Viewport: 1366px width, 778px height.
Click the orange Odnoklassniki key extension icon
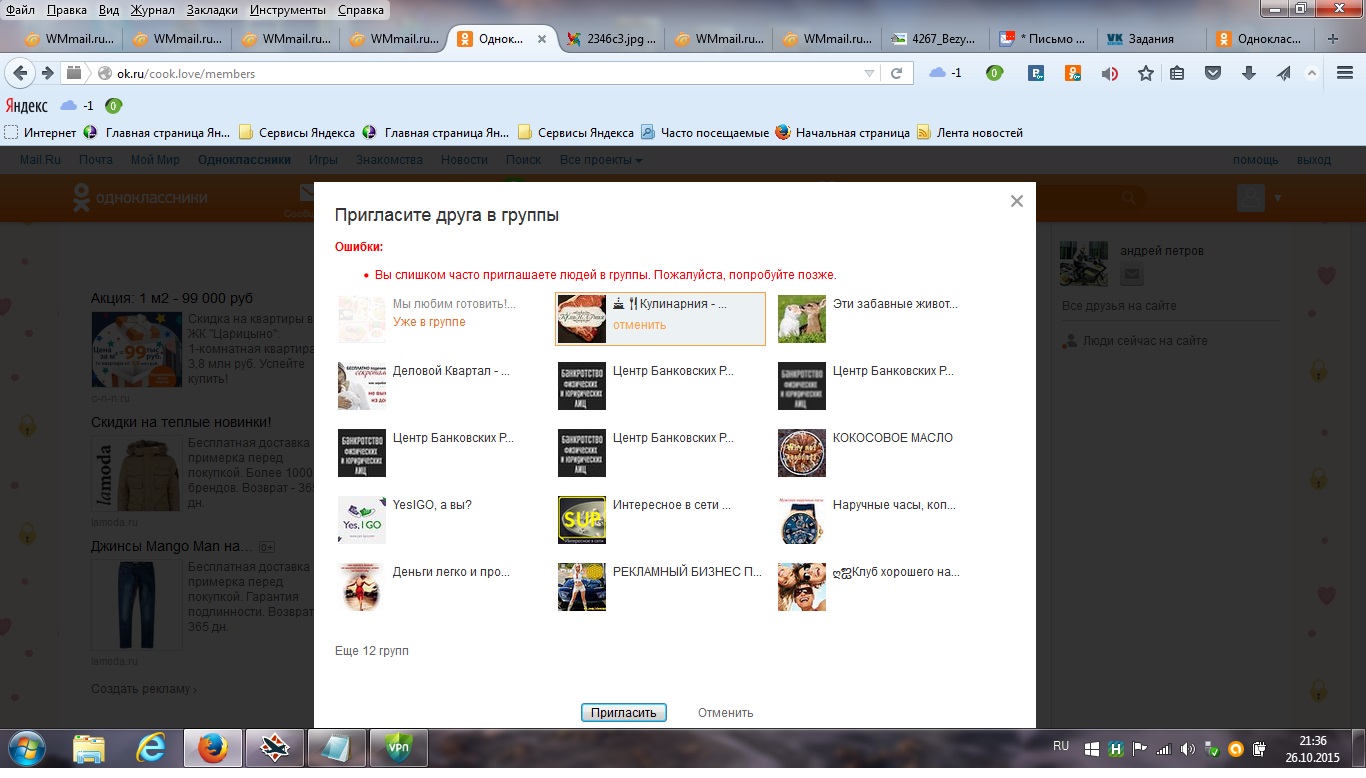1073,73
